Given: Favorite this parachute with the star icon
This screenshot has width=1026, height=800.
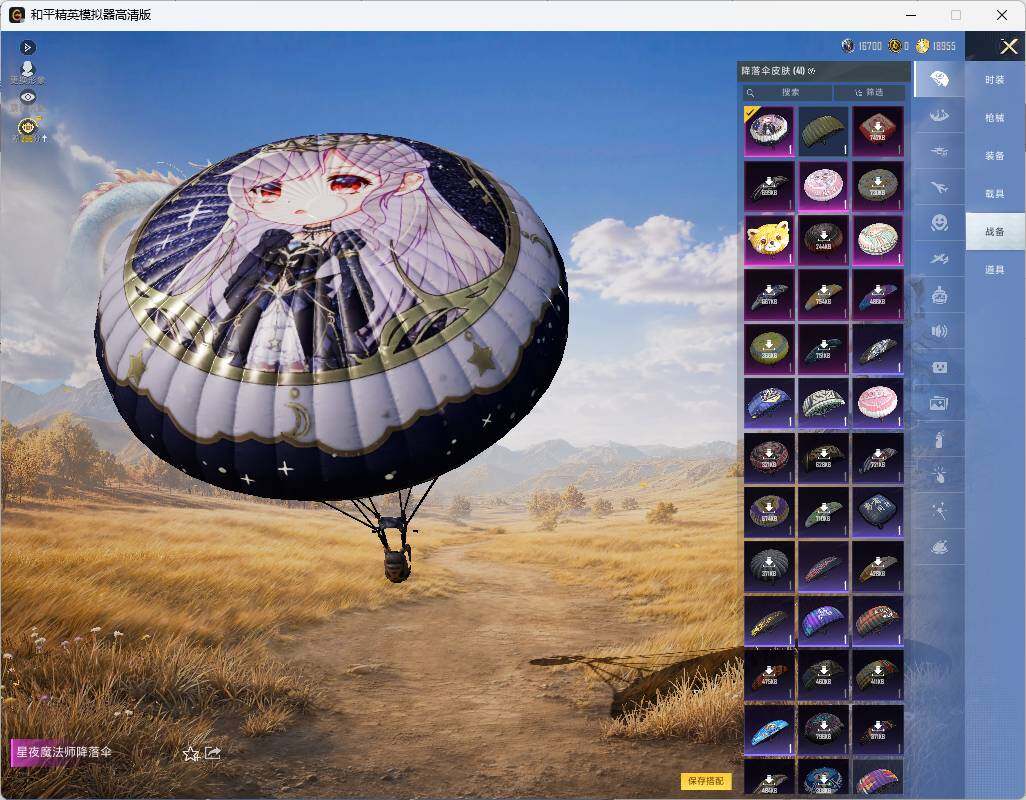Looking at the screenshot, I should coord(191,754).
